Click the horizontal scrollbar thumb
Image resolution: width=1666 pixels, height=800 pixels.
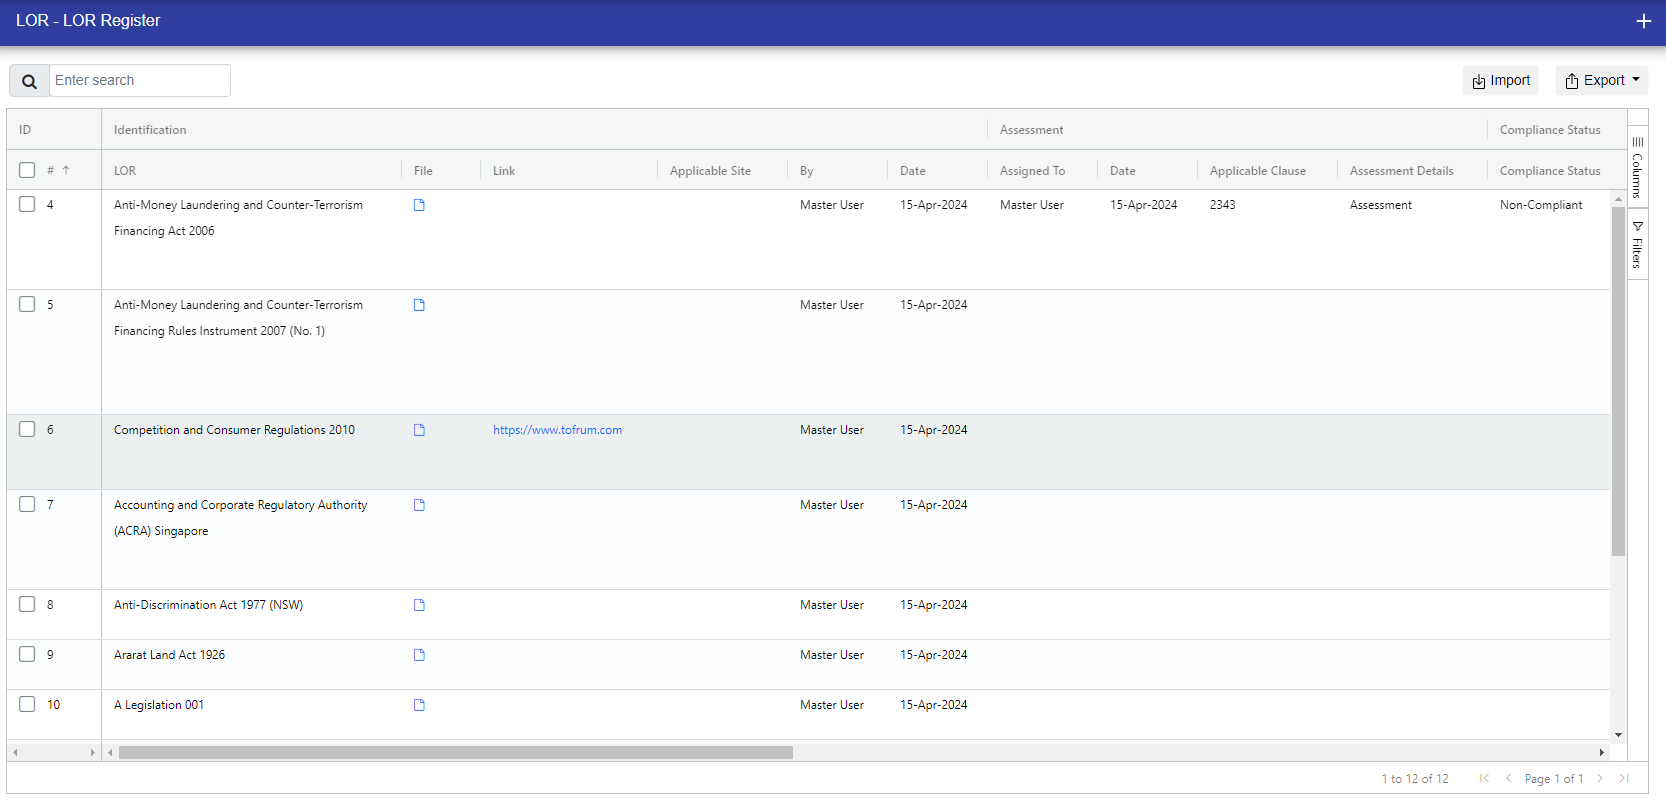pos(455,752)
